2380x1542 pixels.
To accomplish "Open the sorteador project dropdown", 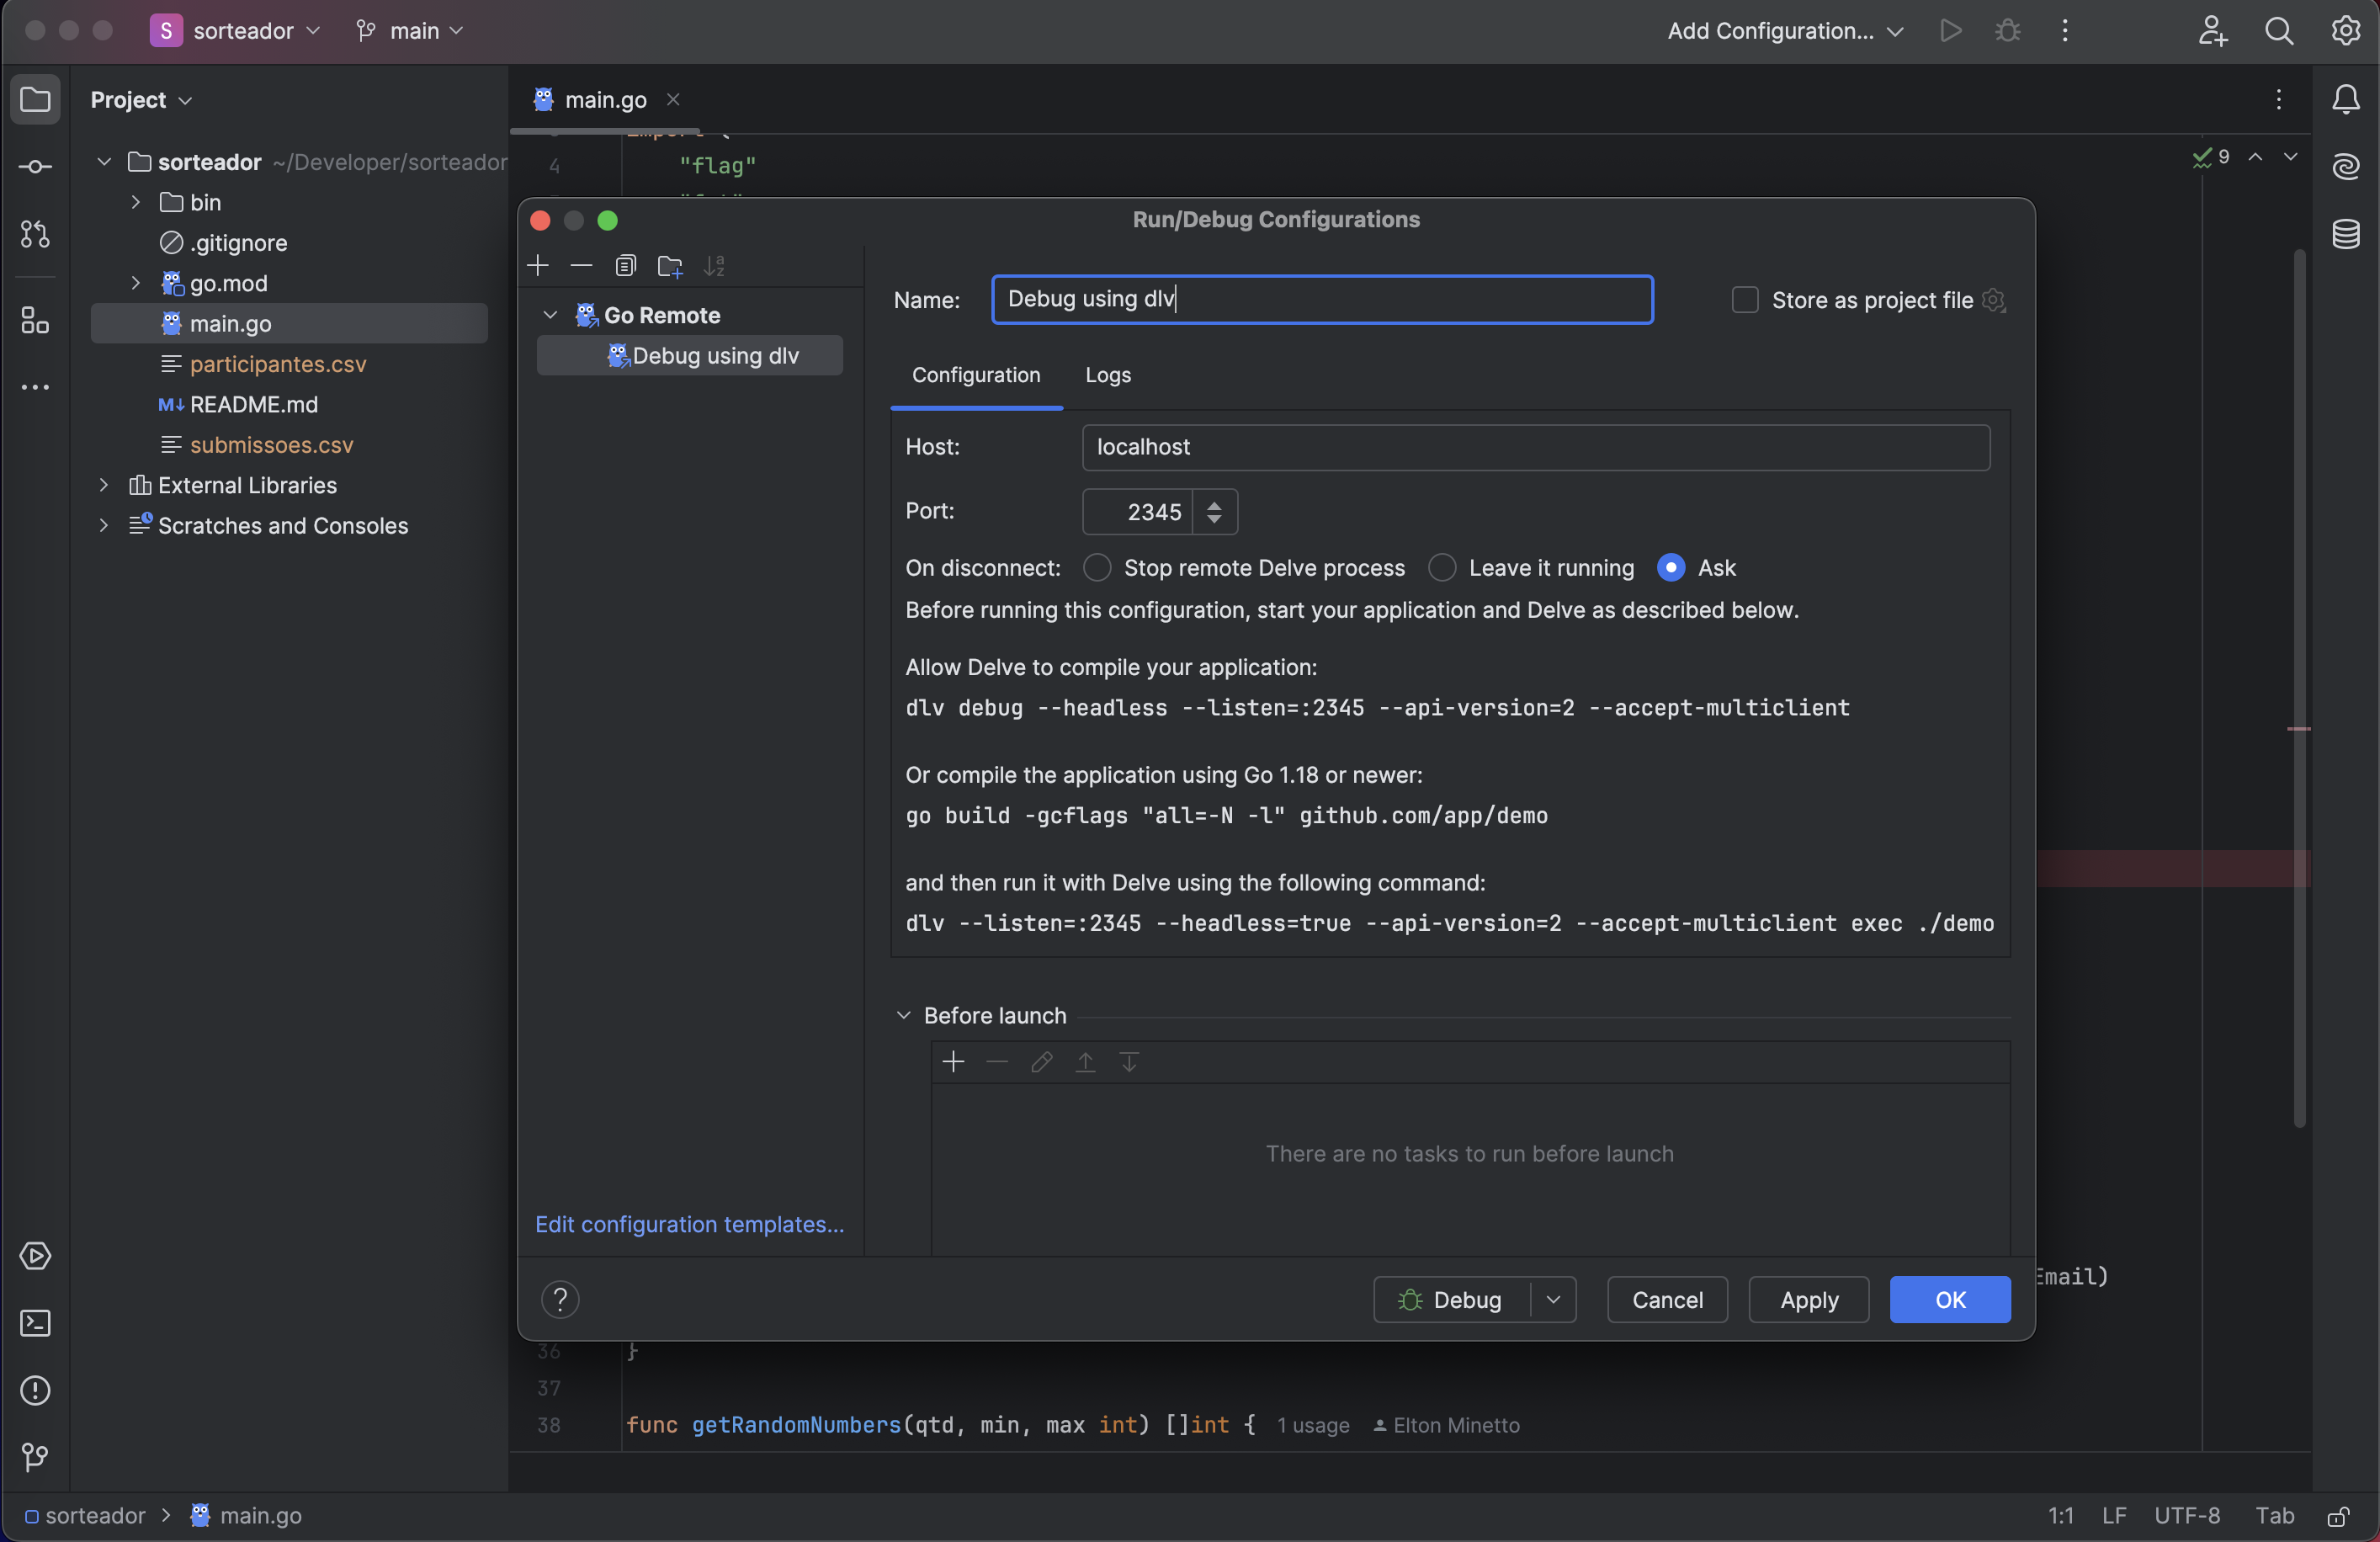I will pyautogui.click(x=236, y=30).
